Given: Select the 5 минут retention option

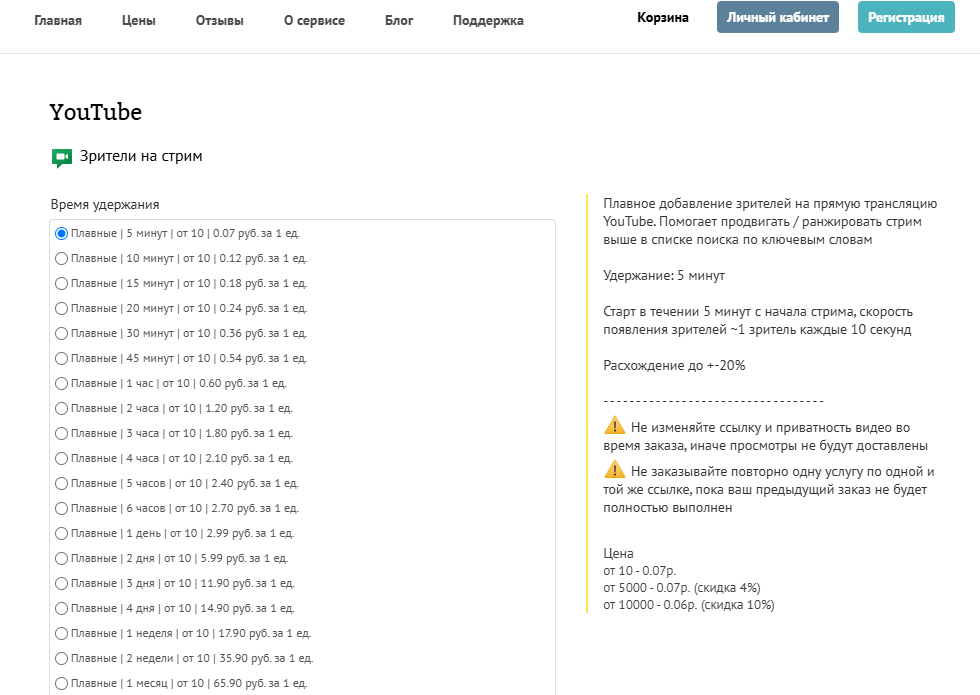Looking at the screenshot, I should point(61,233).
